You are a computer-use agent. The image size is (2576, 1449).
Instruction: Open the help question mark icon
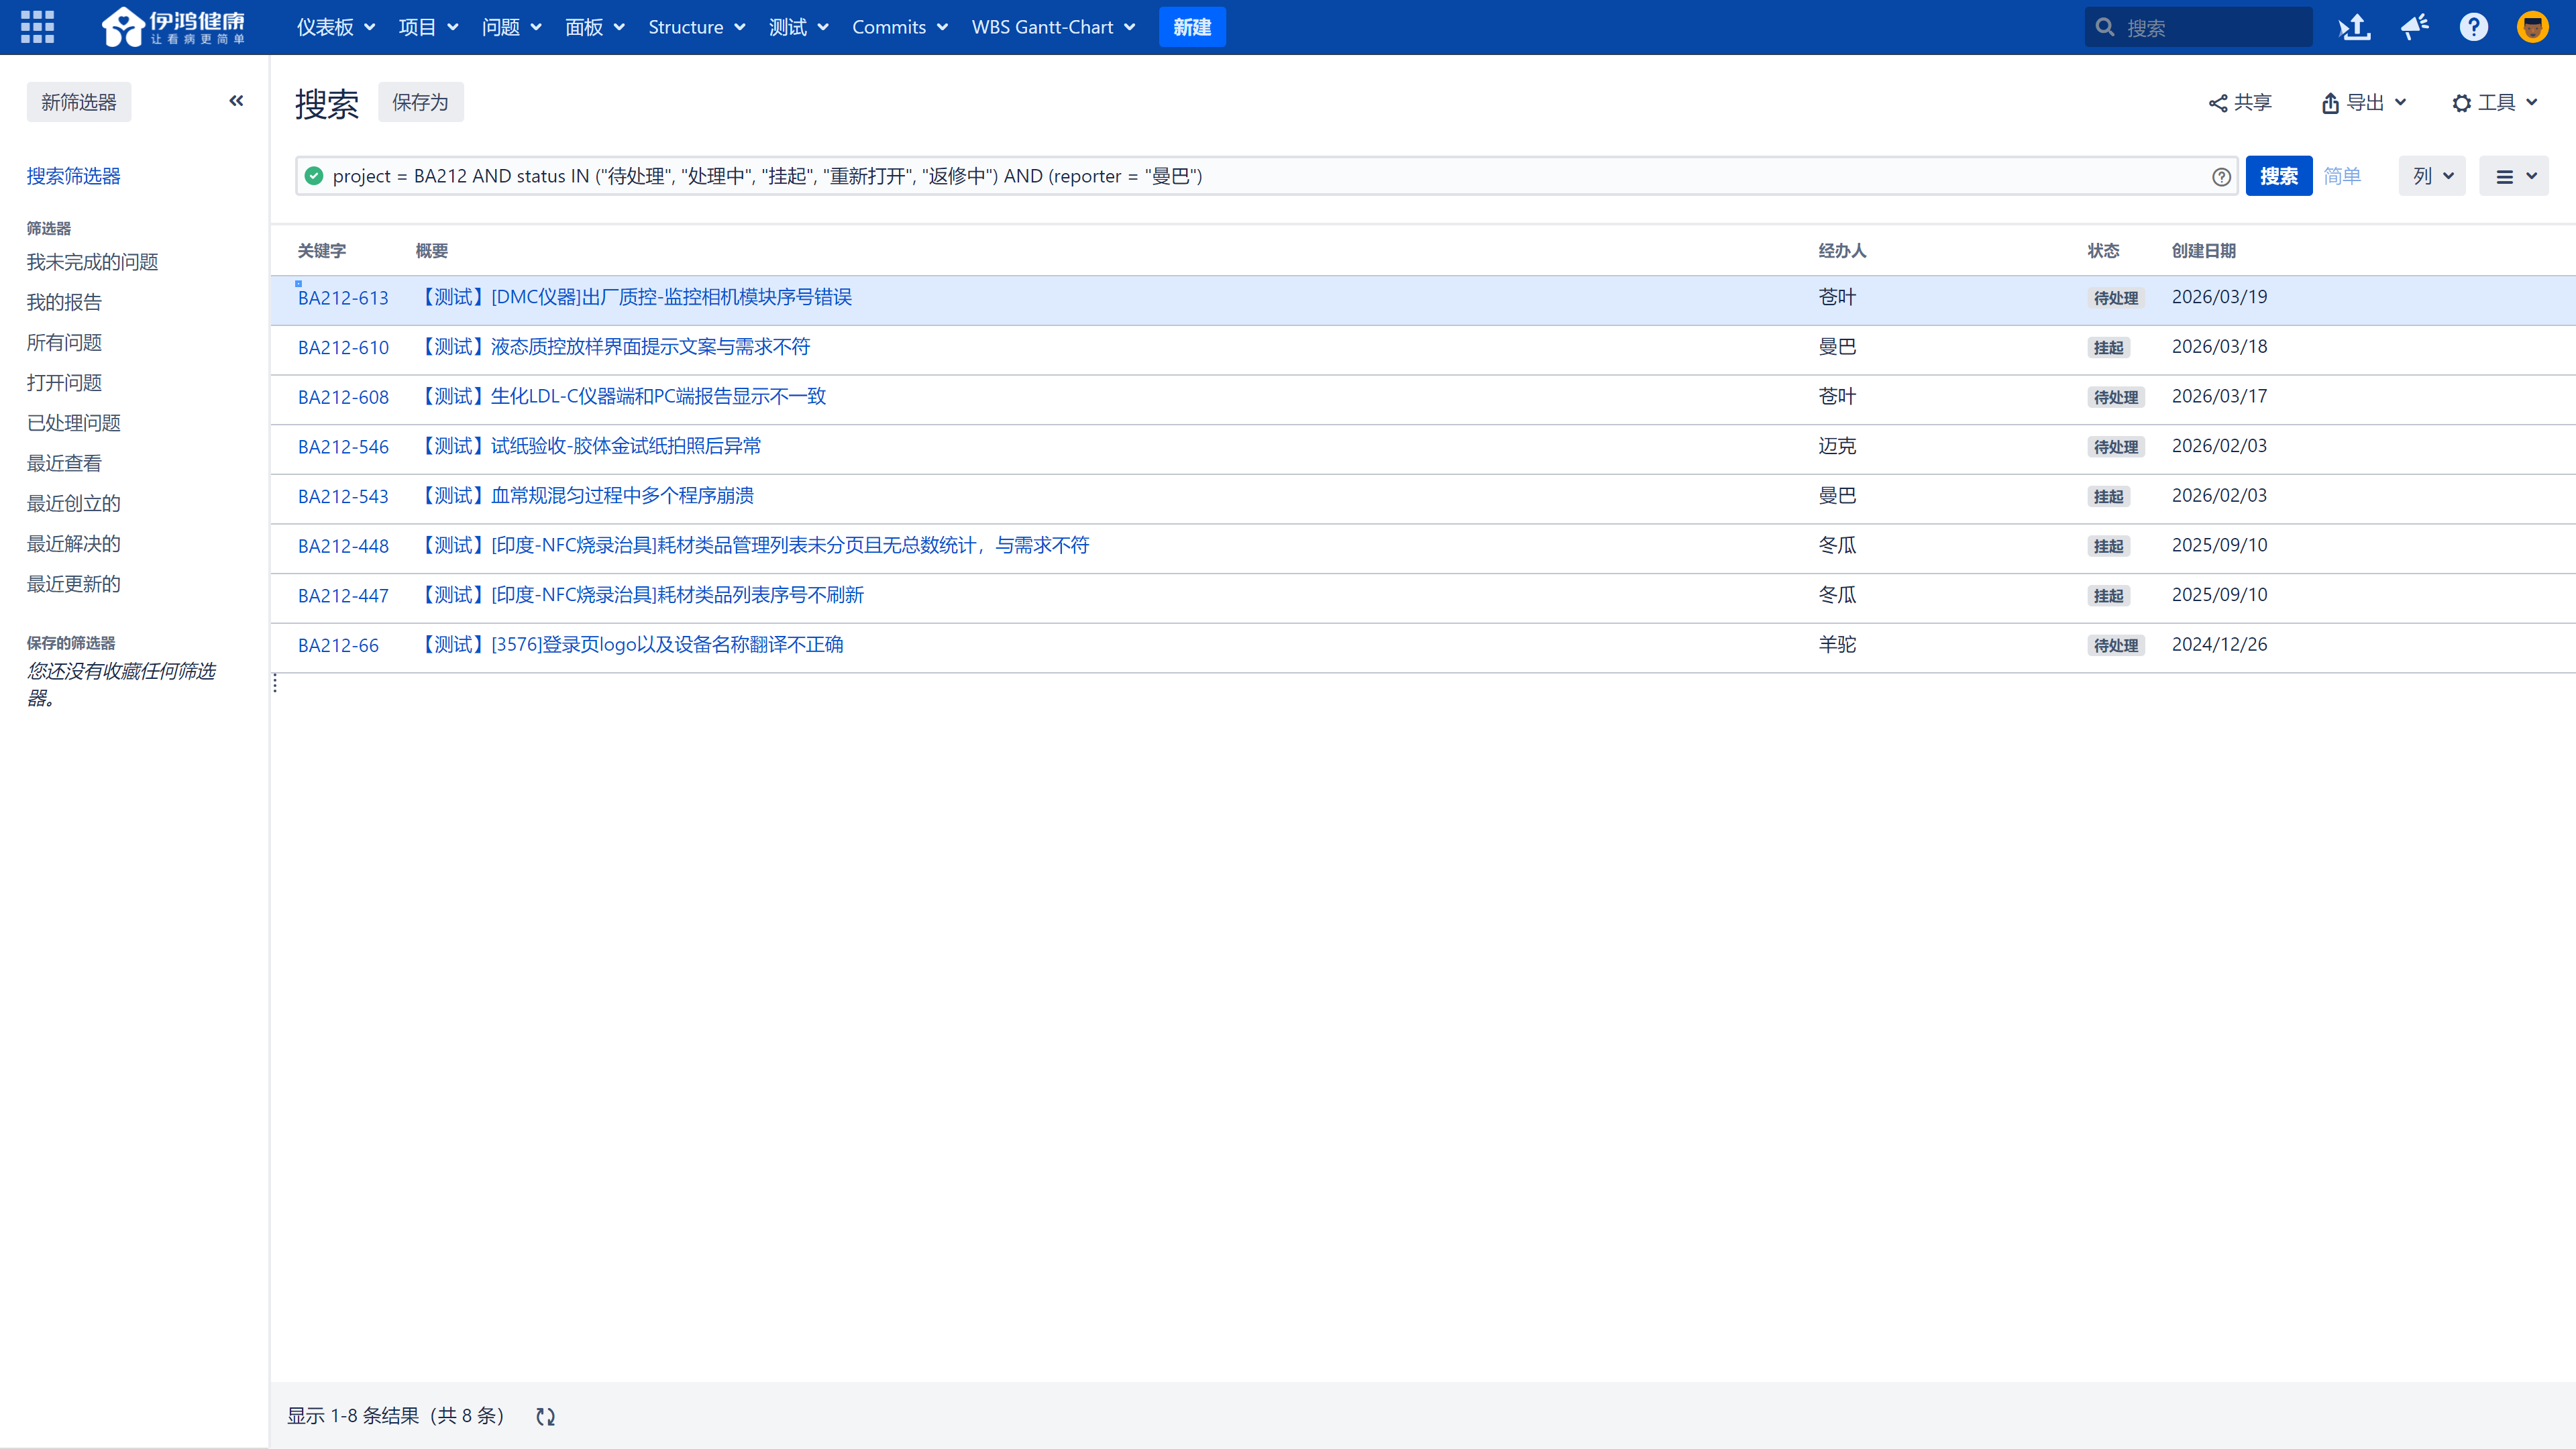(2473, 27)
